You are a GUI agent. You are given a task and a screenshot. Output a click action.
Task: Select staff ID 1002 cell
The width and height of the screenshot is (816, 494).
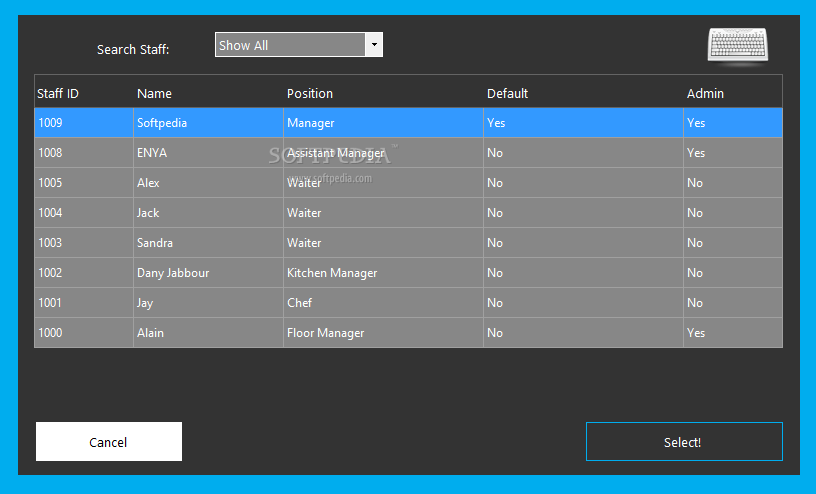[84, 273]
